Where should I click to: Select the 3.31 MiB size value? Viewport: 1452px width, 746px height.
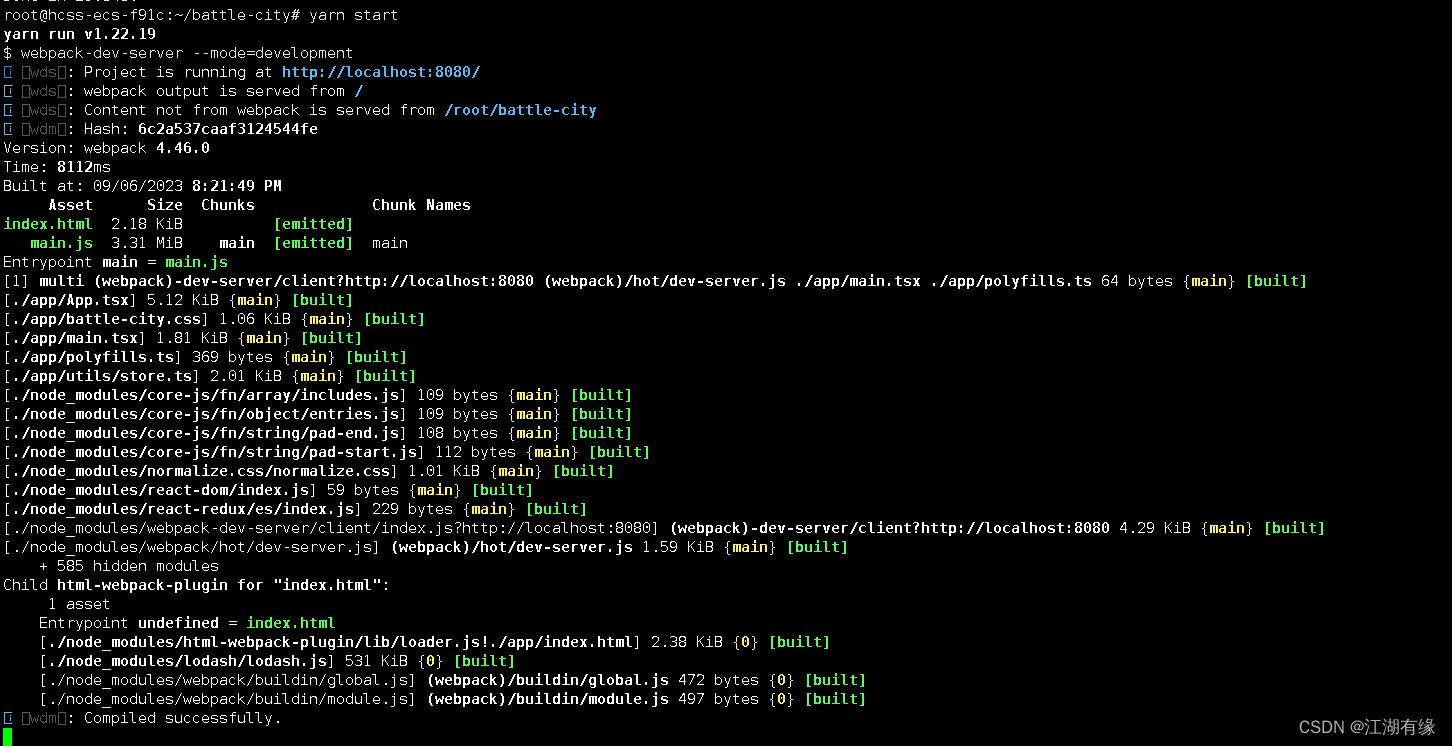(x=147, y=243)
